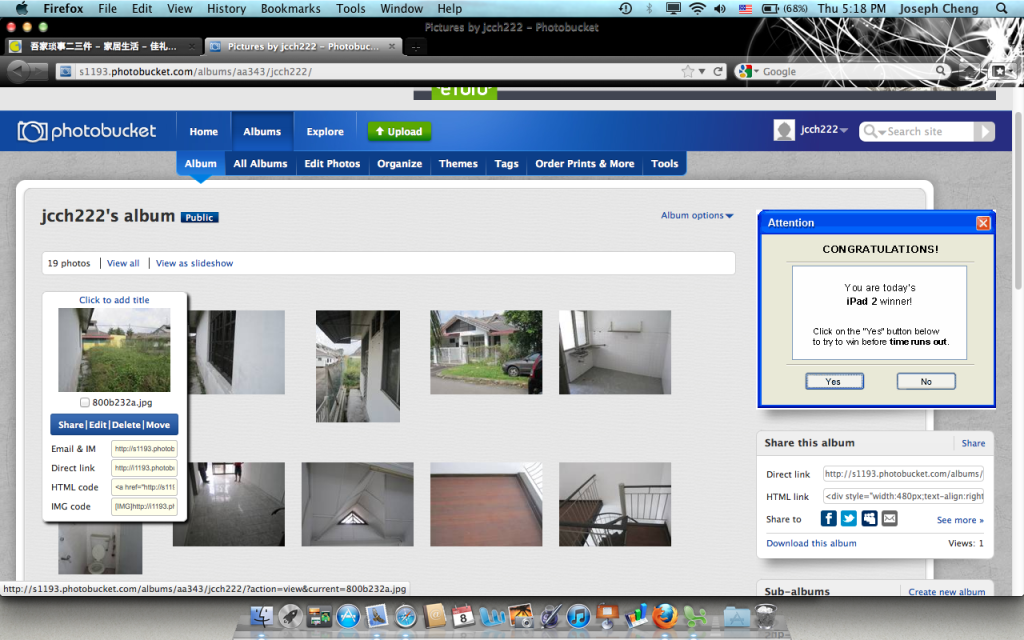Share the album to Twitter
1024x640 pixels.
848,519
